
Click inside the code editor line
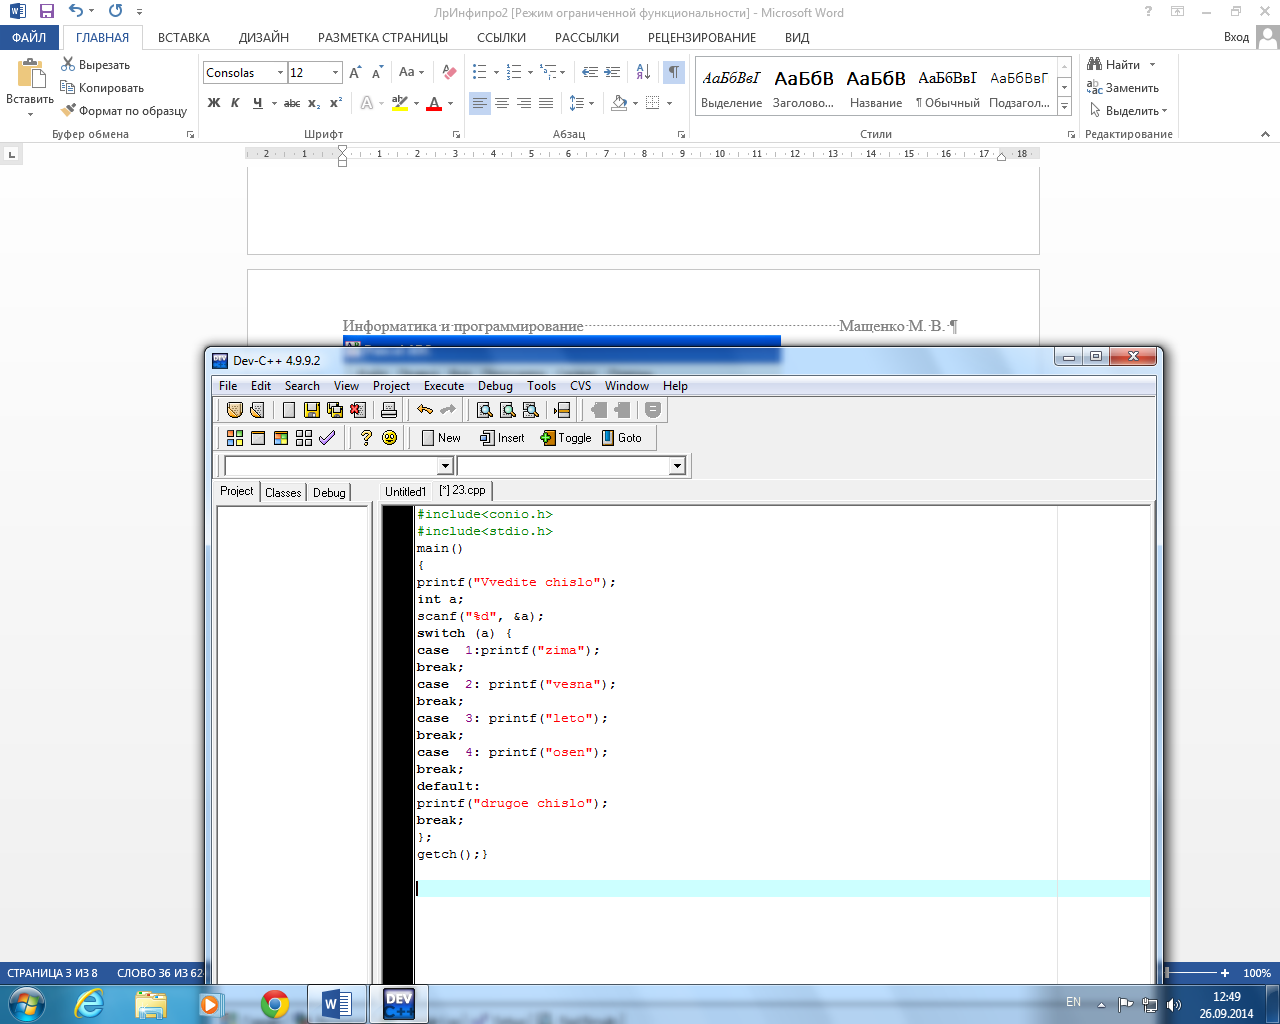tap(783, 889)
